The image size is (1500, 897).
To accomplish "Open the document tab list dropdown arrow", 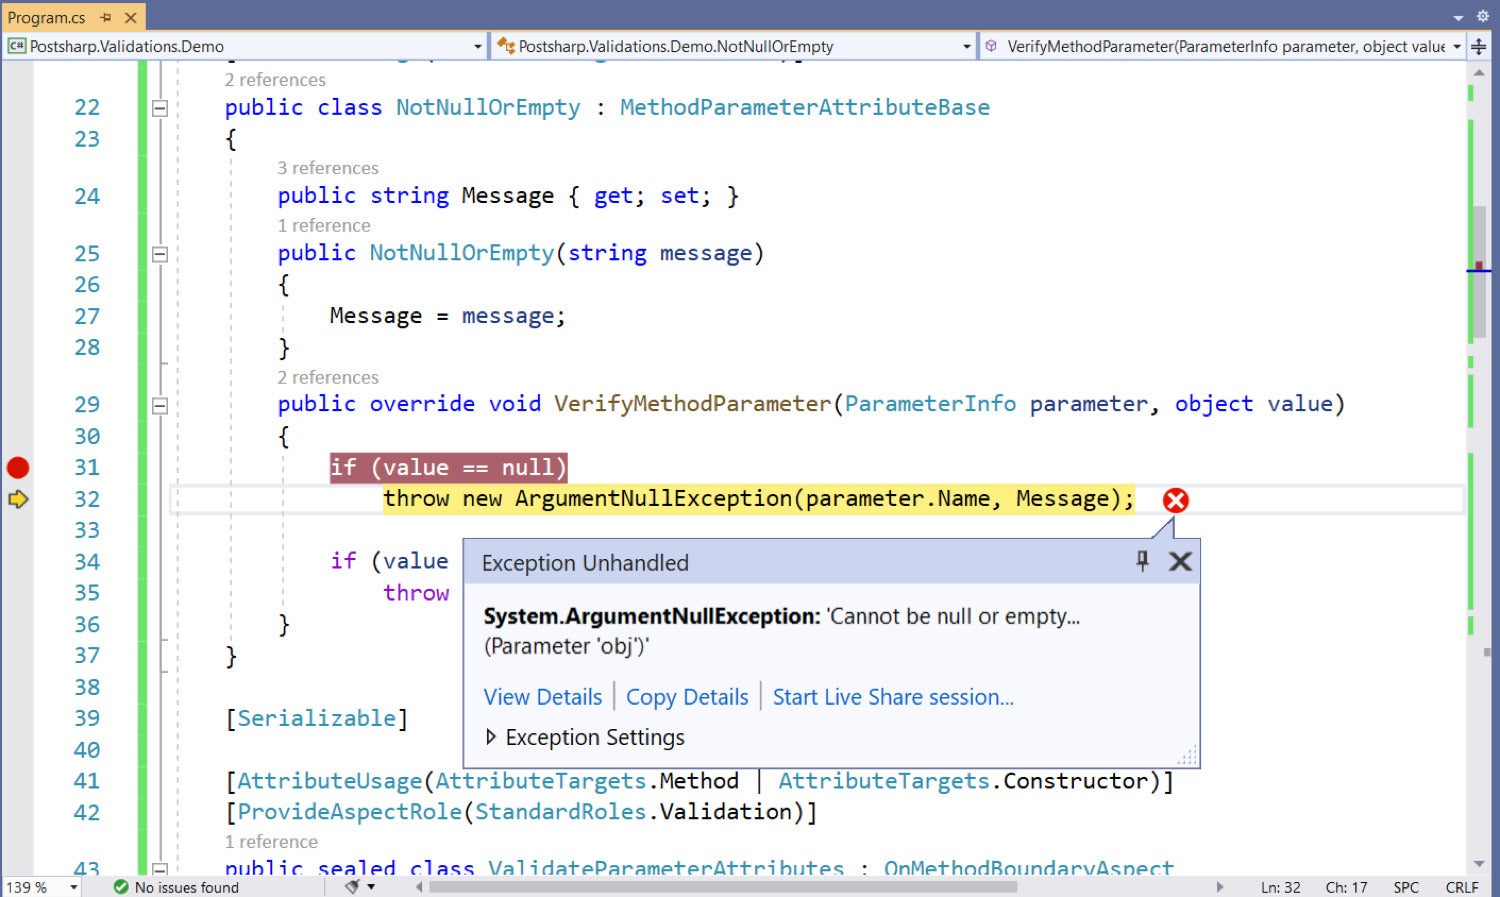I will [1458, 18].
